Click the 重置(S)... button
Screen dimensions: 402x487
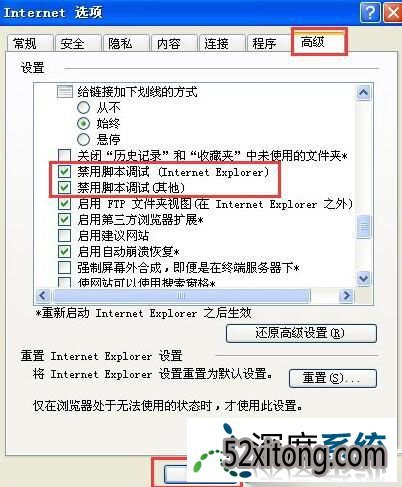click(333, 378)
